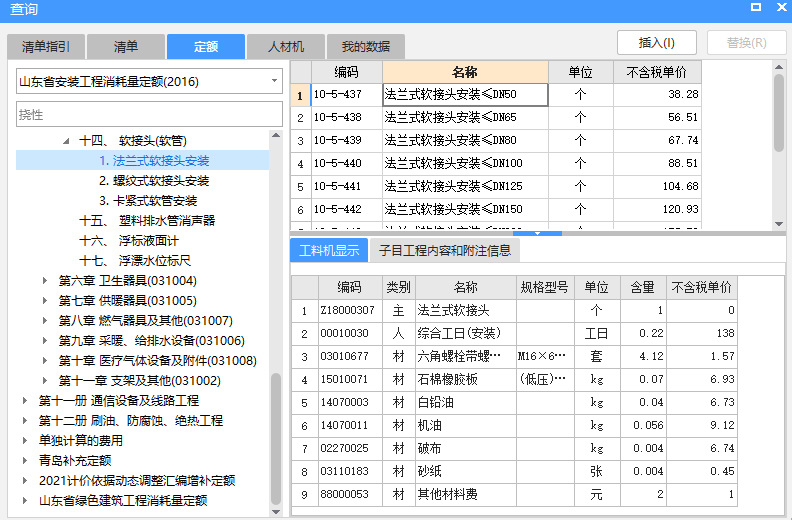
Task: Click the 含量 column header
Action: tap(643, 288)
